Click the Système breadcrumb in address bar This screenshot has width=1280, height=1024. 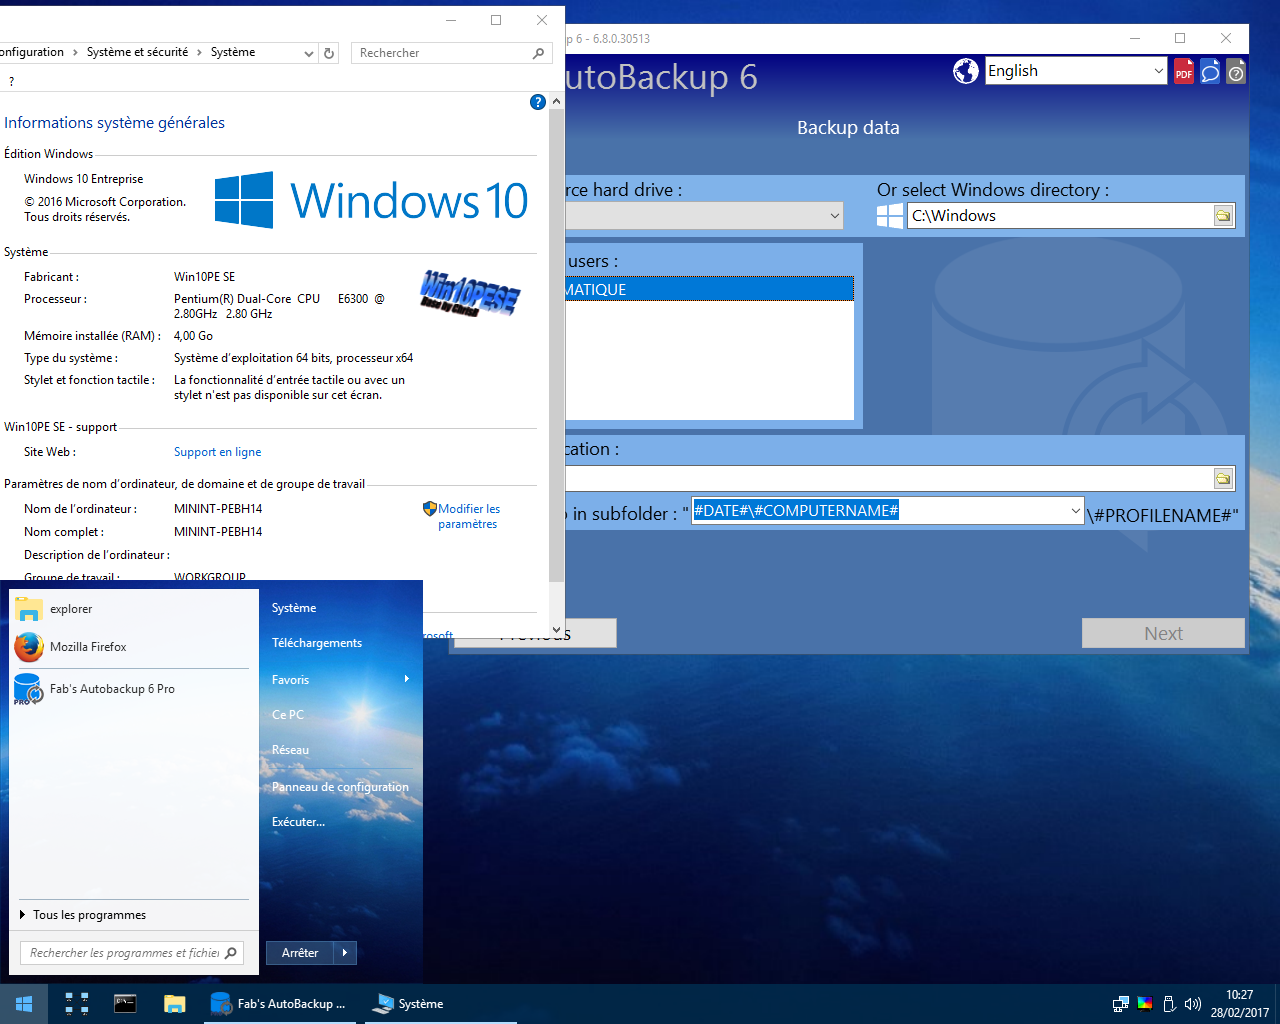point(233,52)
